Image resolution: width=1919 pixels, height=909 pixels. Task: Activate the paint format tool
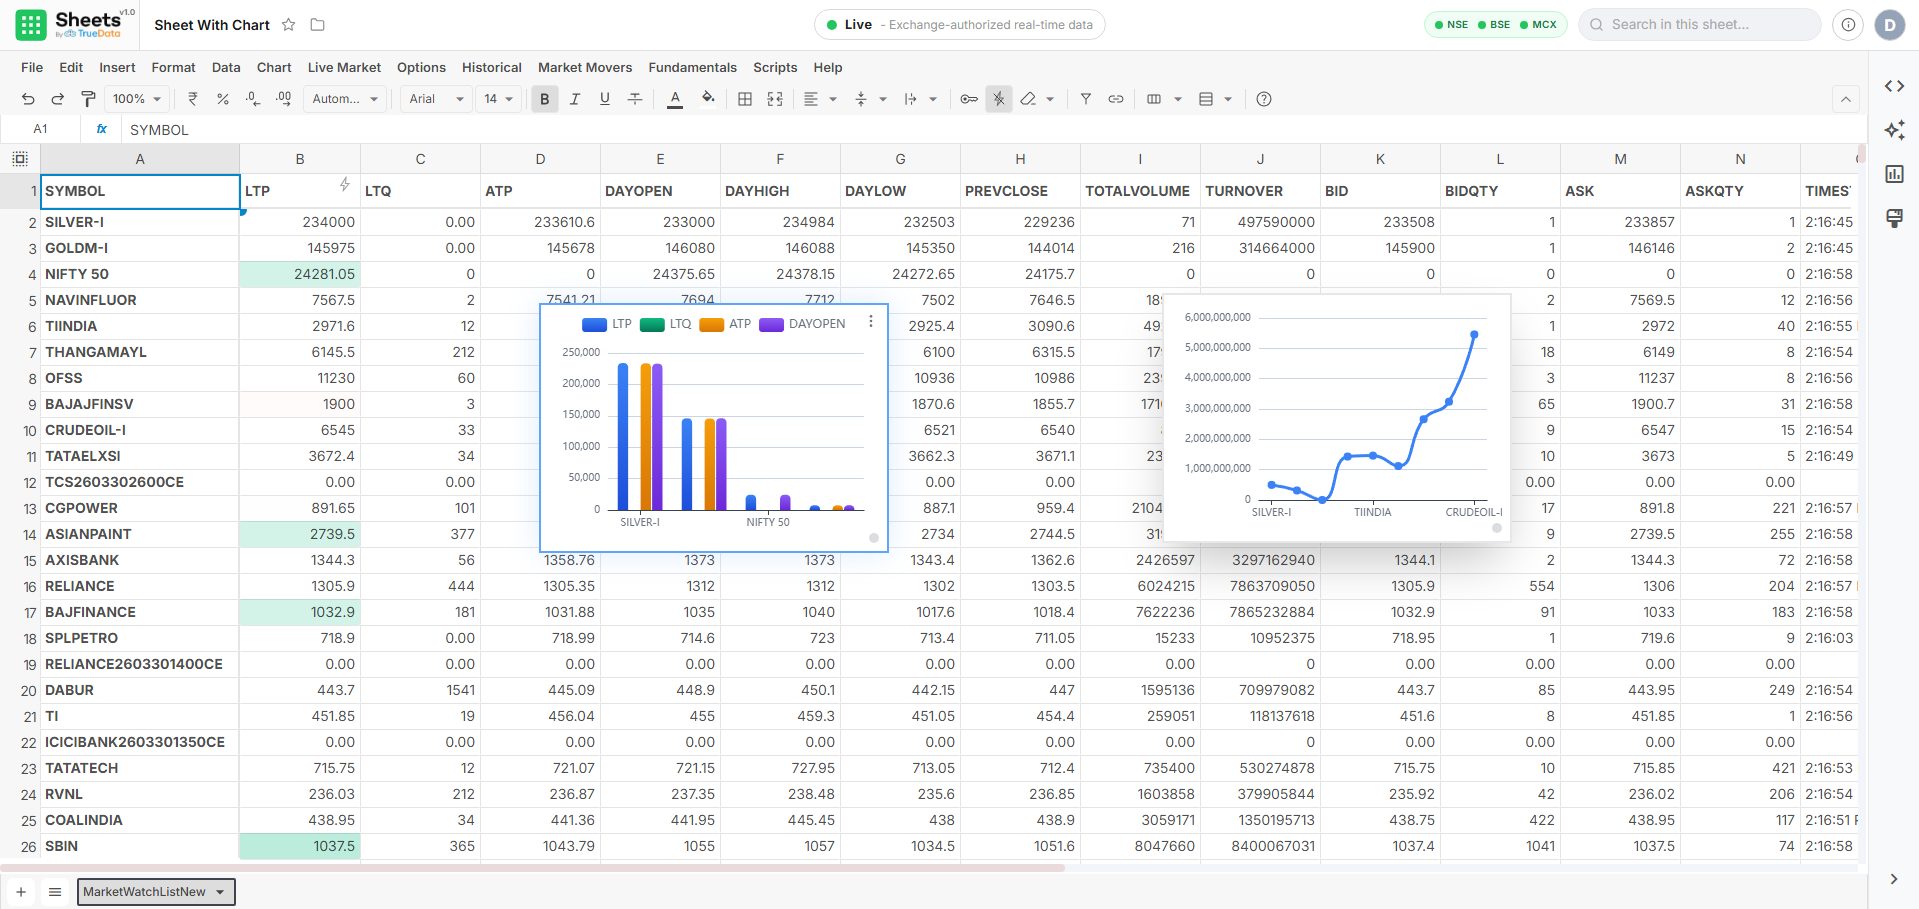click(88, 99)
